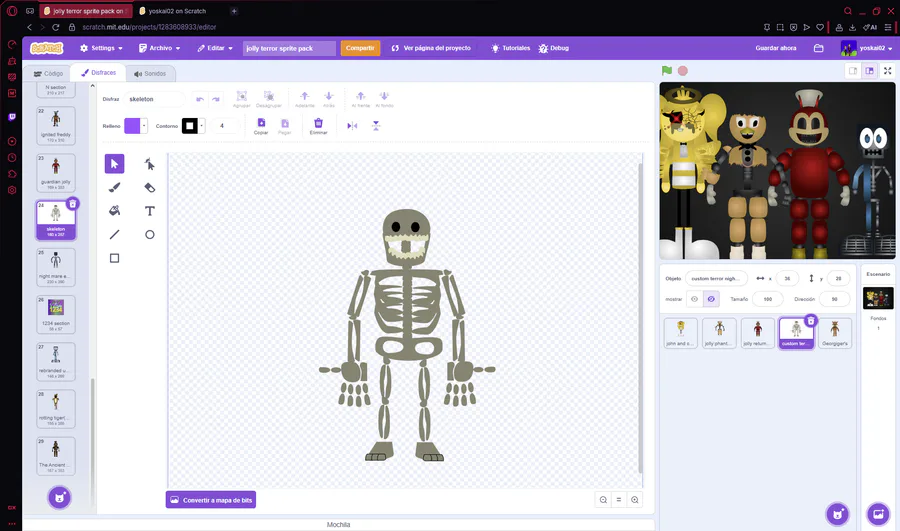Expand the yoskai02 account menu
The image size is (900, 531).
(x=867, y=48)
